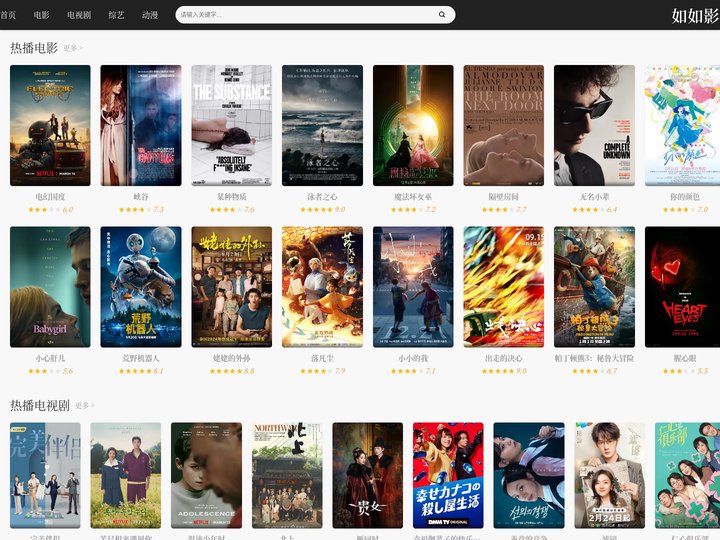Open the 贵女 drama poster

(x=367, y=475)
